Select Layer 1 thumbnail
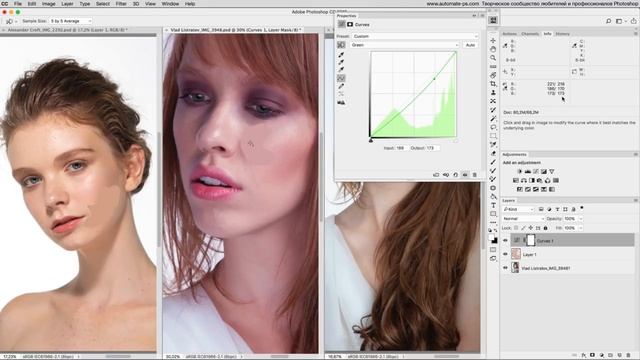 [x=516, y=254]
